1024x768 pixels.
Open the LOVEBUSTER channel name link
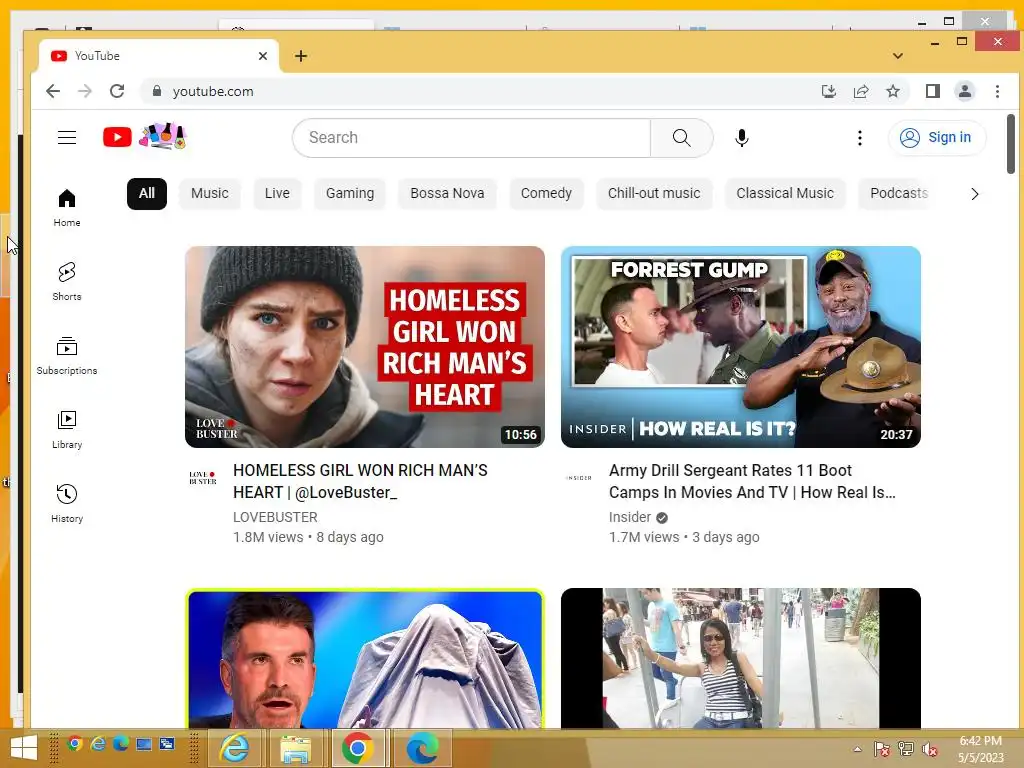[x=275, y=517]
